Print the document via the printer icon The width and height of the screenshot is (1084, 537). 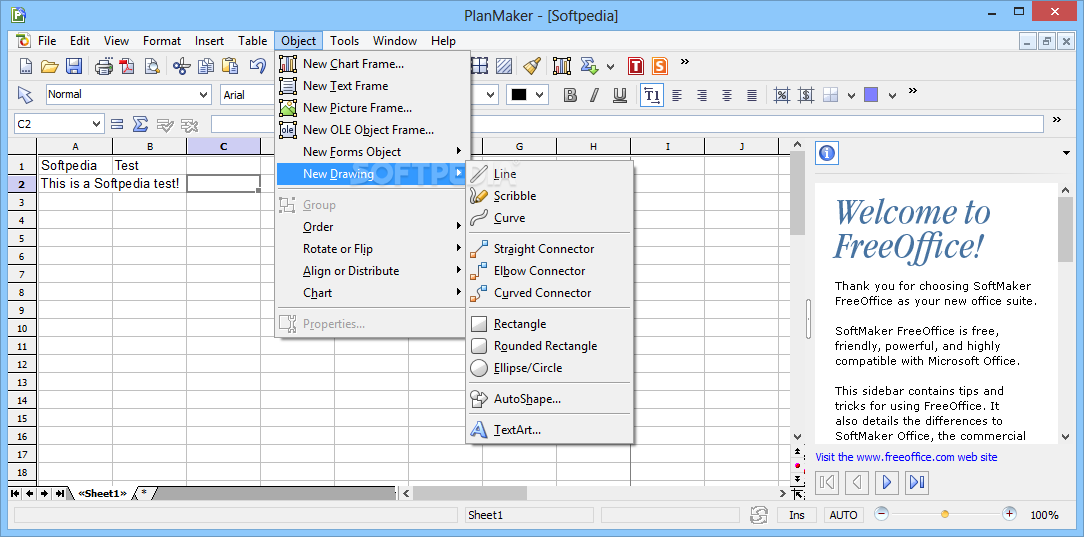pyautogui.click(x=104, y=66)
